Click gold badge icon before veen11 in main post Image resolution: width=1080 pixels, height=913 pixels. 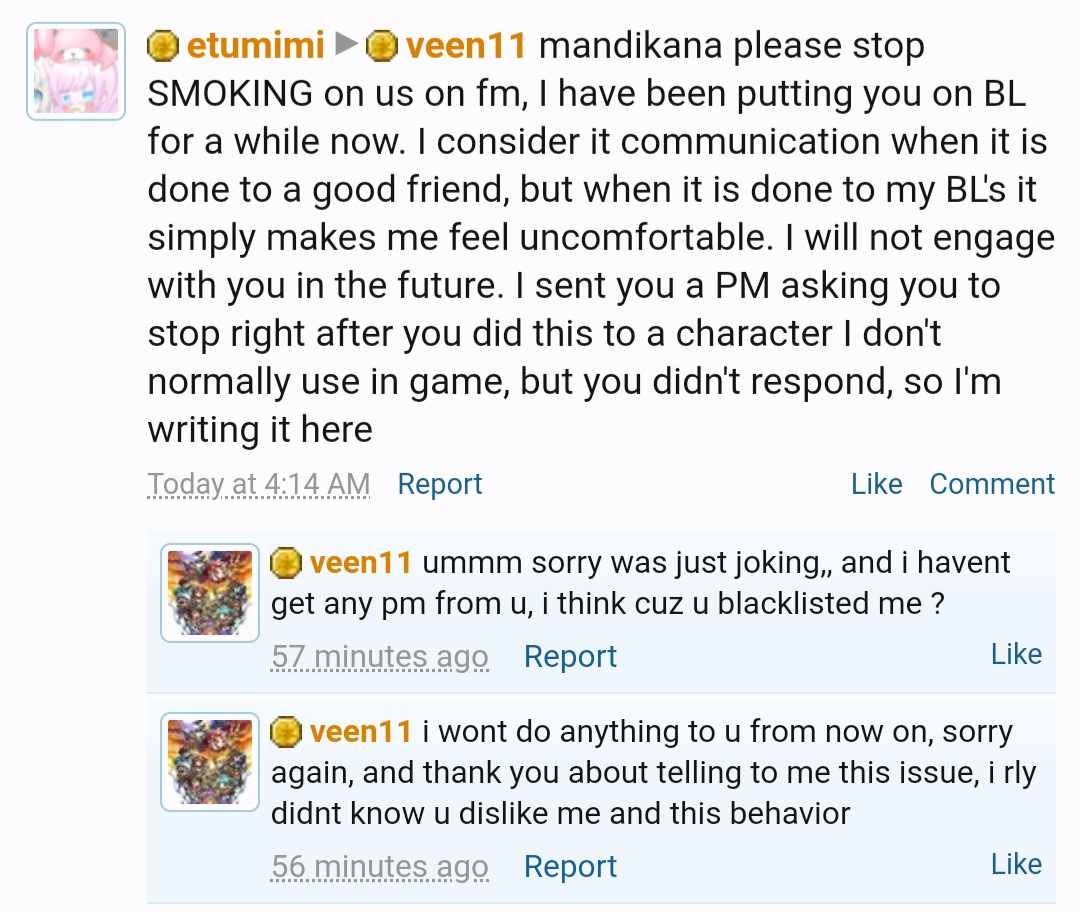click(x=380, y=46)
